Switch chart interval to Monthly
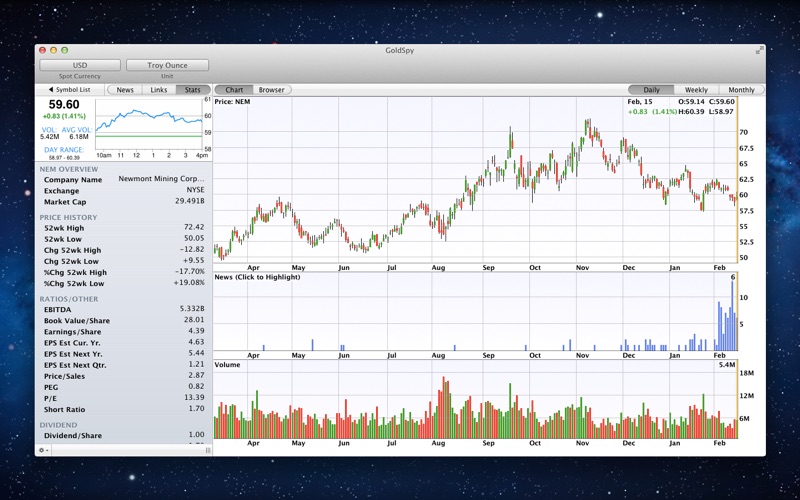The width and height of the screenshot is (800, 500). point(741,90)
